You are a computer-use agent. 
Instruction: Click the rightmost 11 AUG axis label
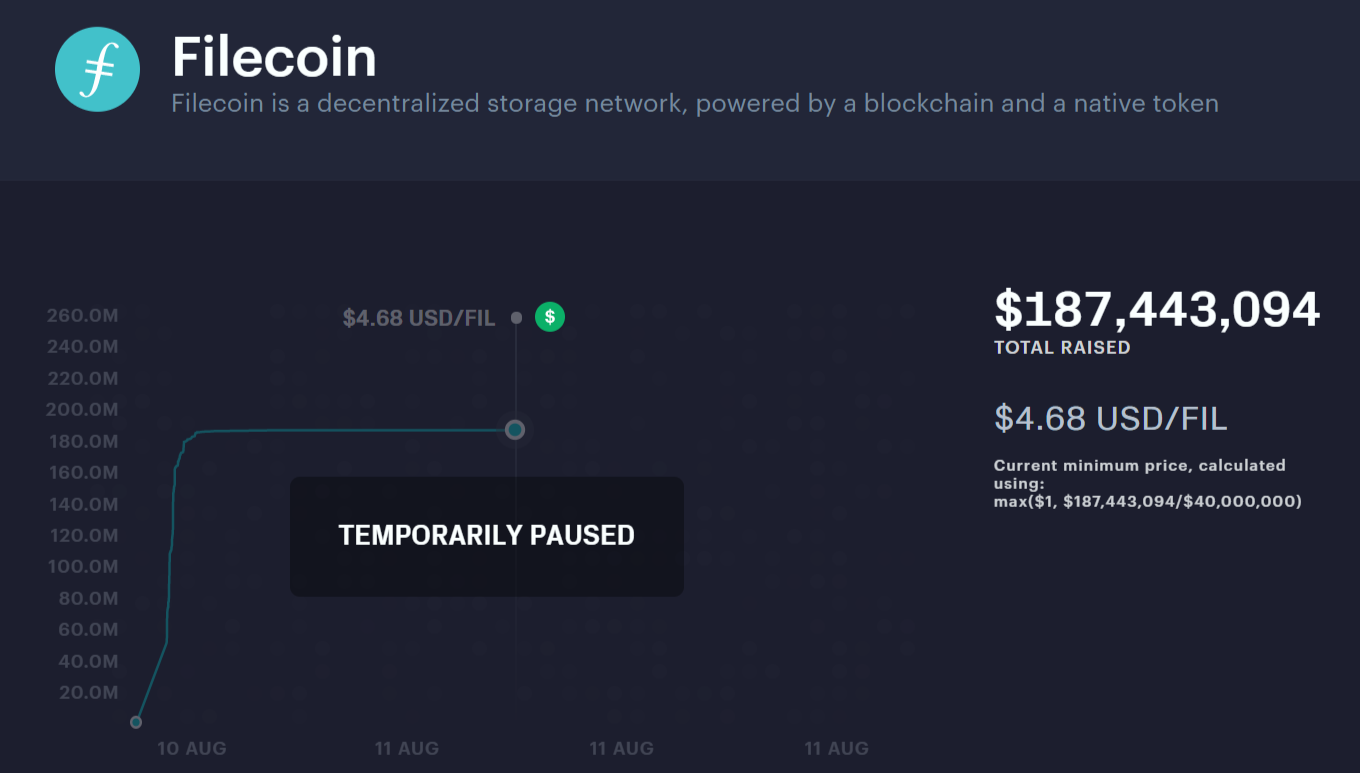tap(836, 747)
